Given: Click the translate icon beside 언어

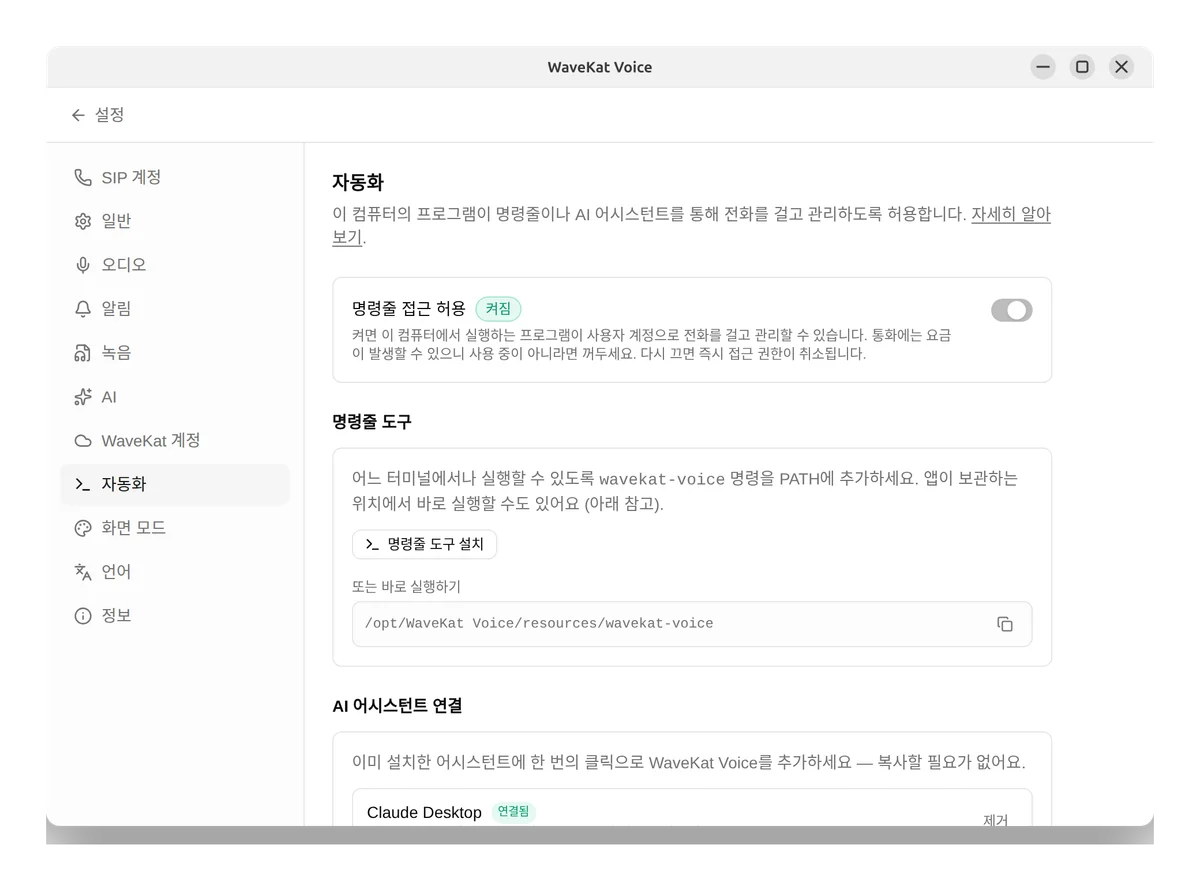Looking at the screenshot, I should 83,572.
